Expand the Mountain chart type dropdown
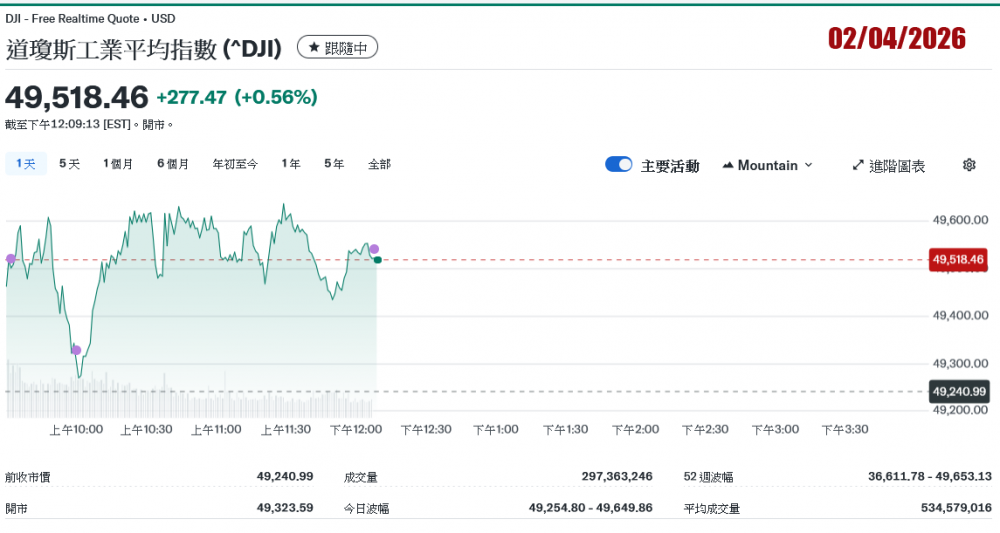This screenshot has height=533, width=1000. tap(808, 165)
